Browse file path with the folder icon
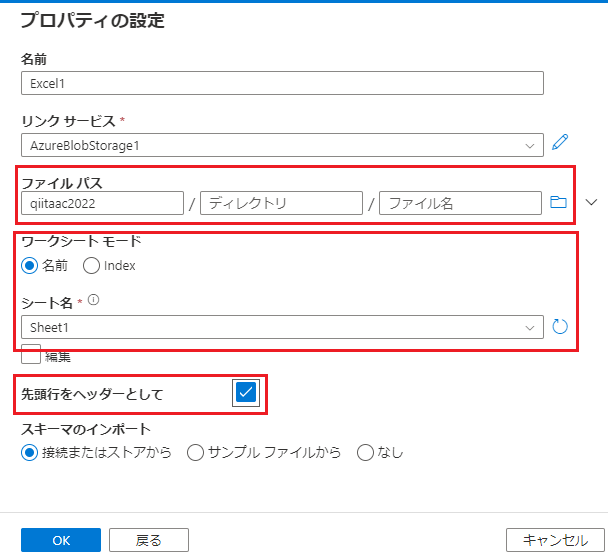This screenshot has height=557, width=608. click(x=558, y=202)
